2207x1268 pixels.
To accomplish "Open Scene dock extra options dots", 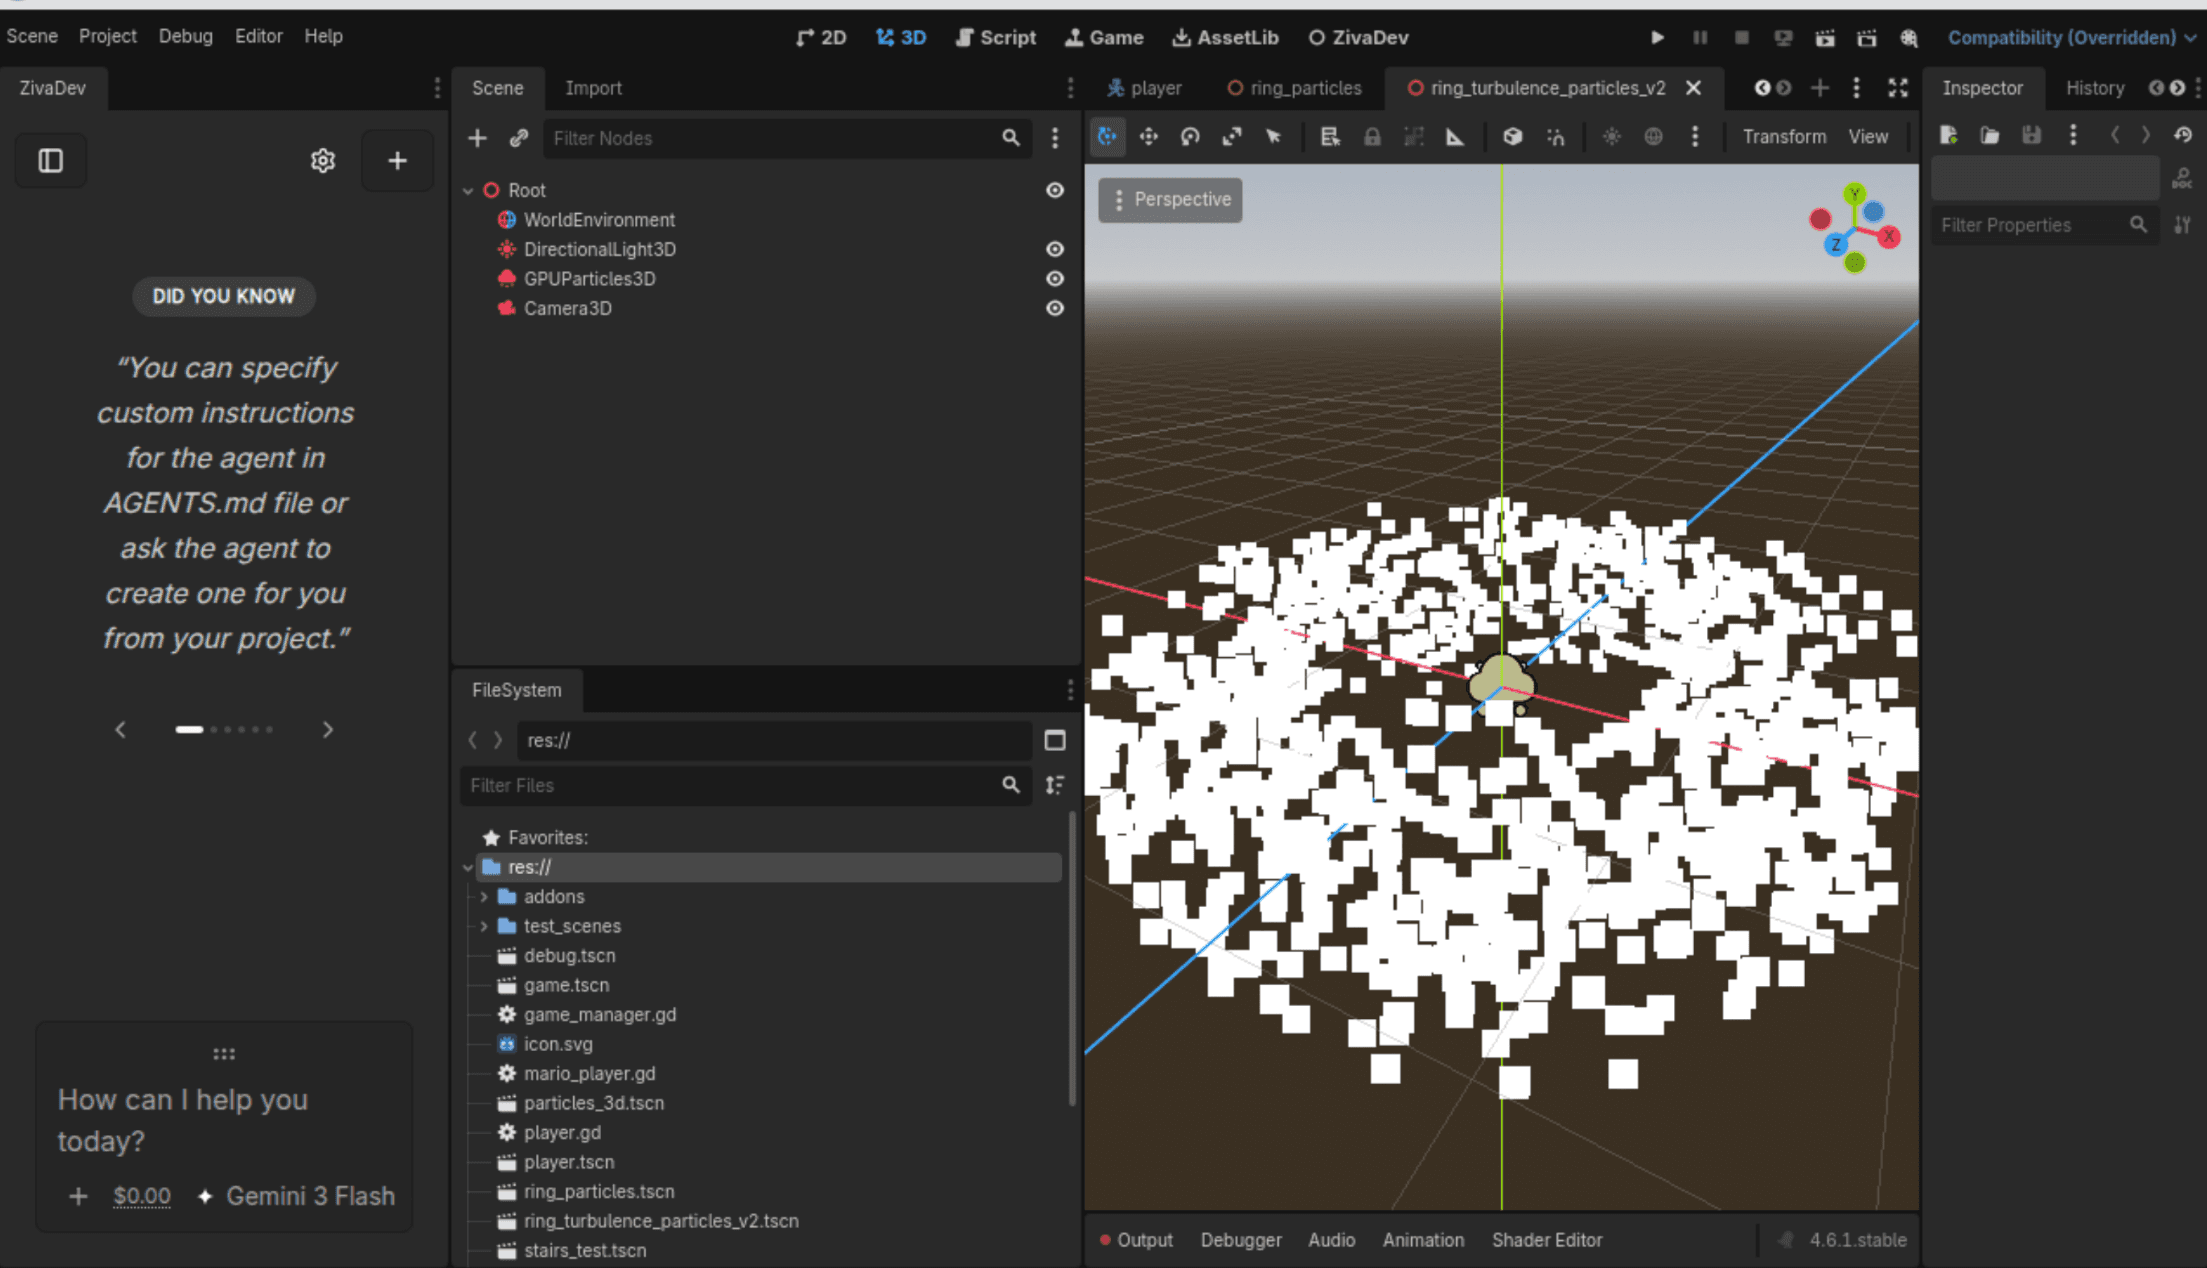I will (x=1055, y=138).
